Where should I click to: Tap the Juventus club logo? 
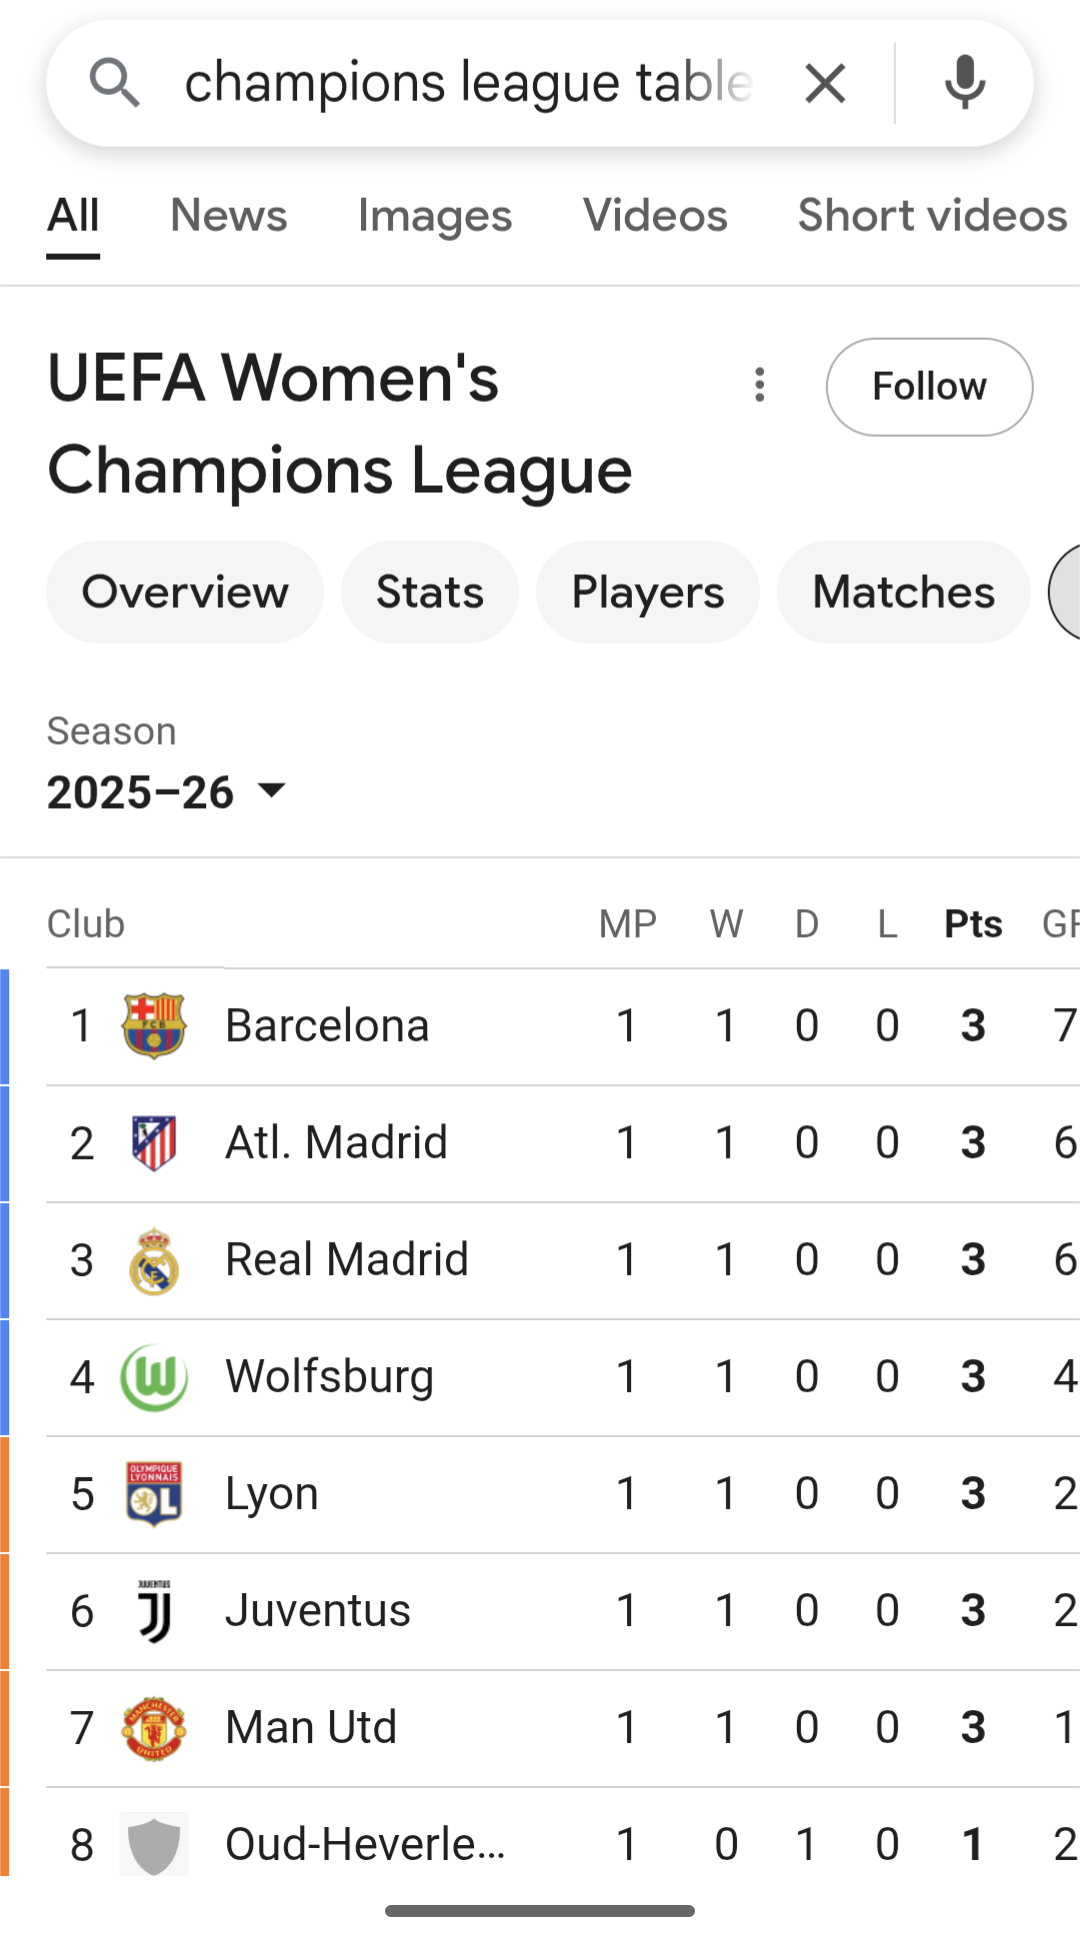click(x=154, y=1611)
